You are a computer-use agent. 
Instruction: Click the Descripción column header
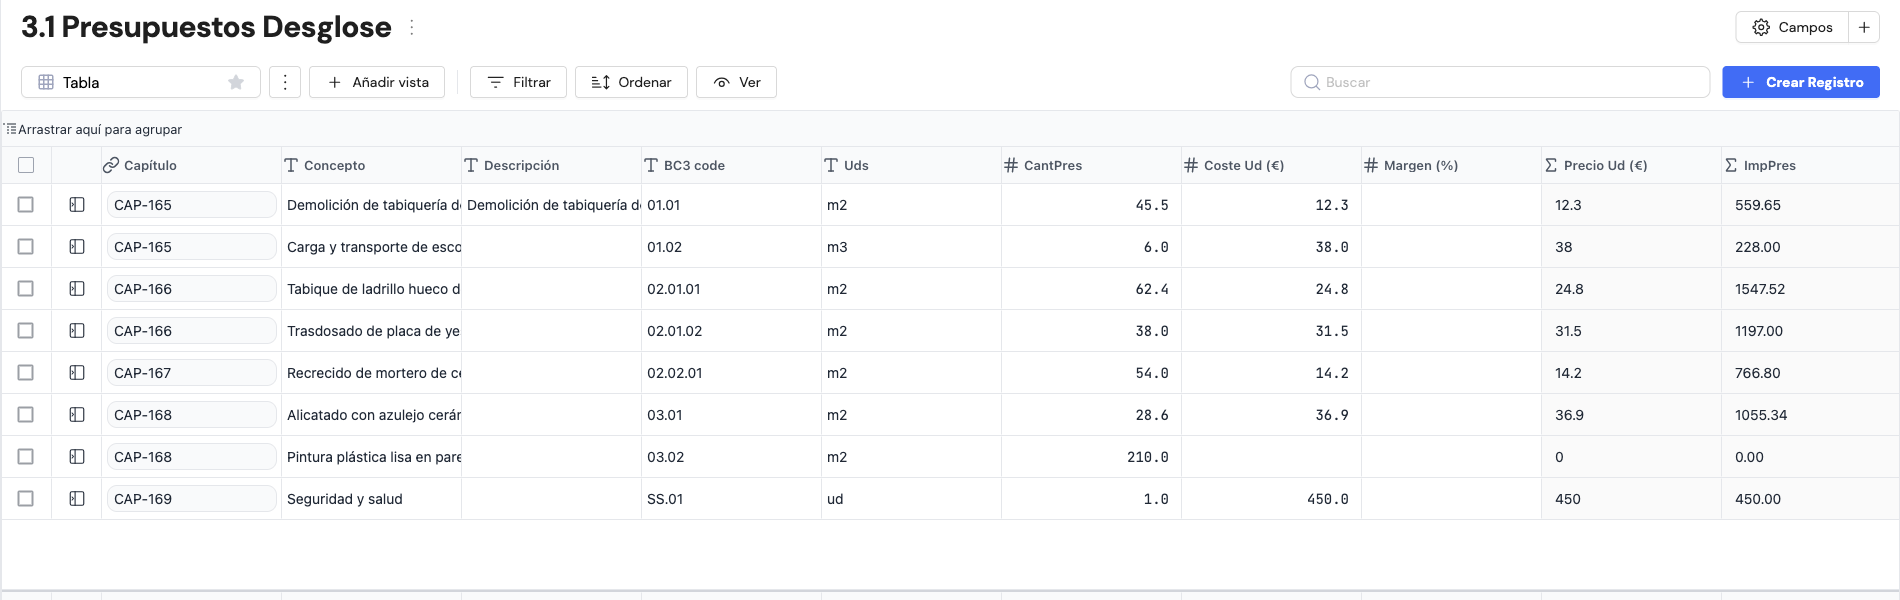(551, 165)
